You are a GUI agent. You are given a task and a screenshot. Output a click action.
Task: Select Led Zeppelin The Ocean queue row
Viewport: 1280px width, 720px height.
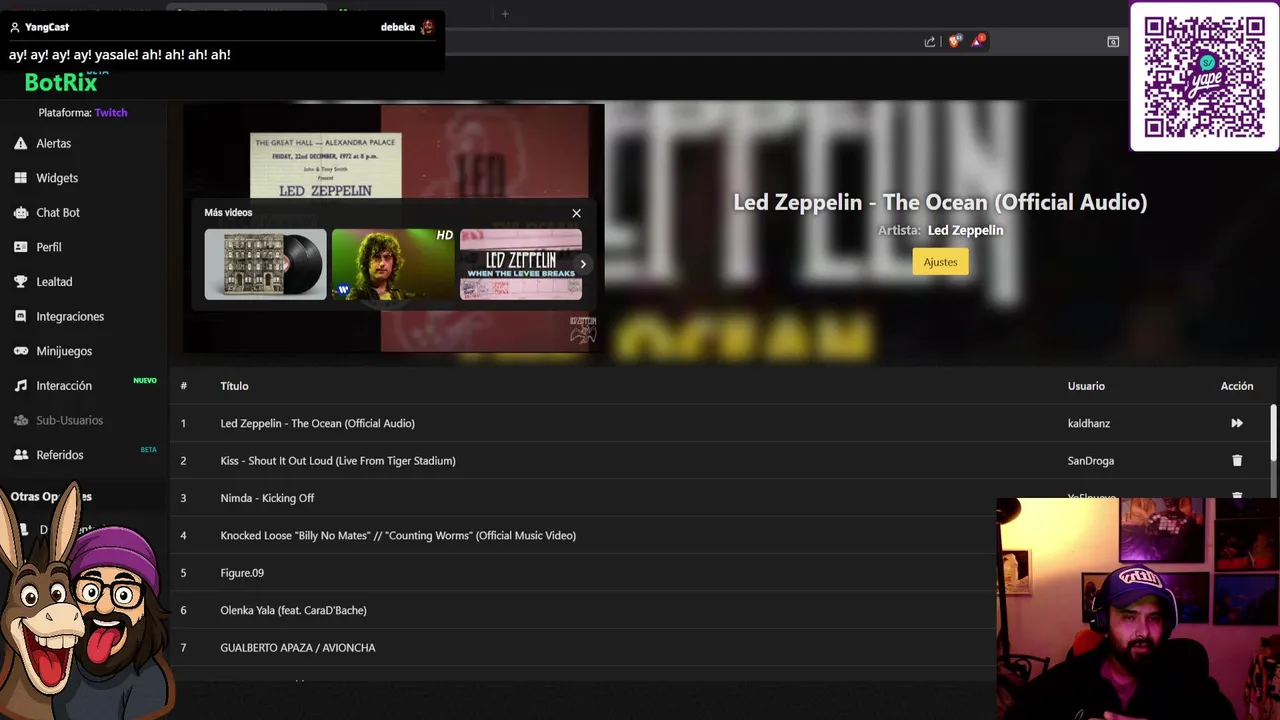click(x=720, y=423)
